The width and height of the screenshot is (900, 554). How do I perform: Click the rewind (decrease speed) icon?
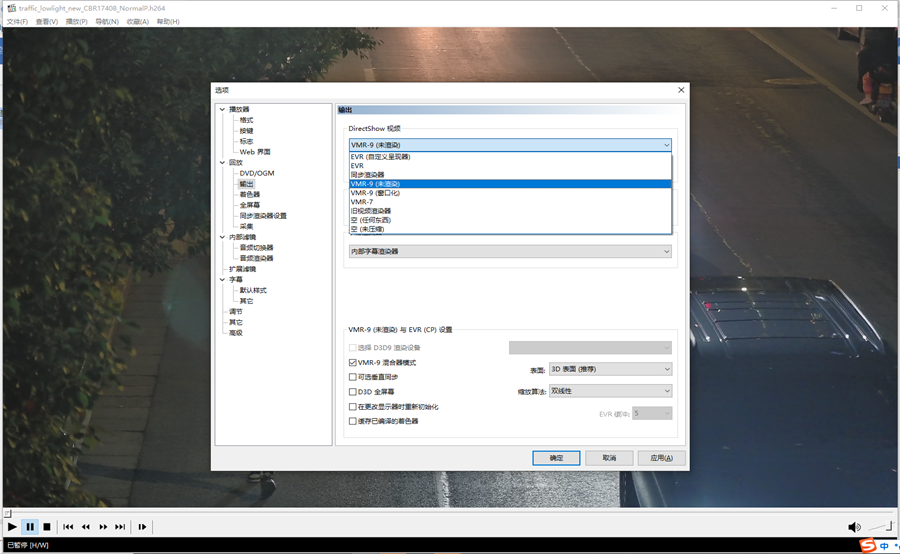86,526
